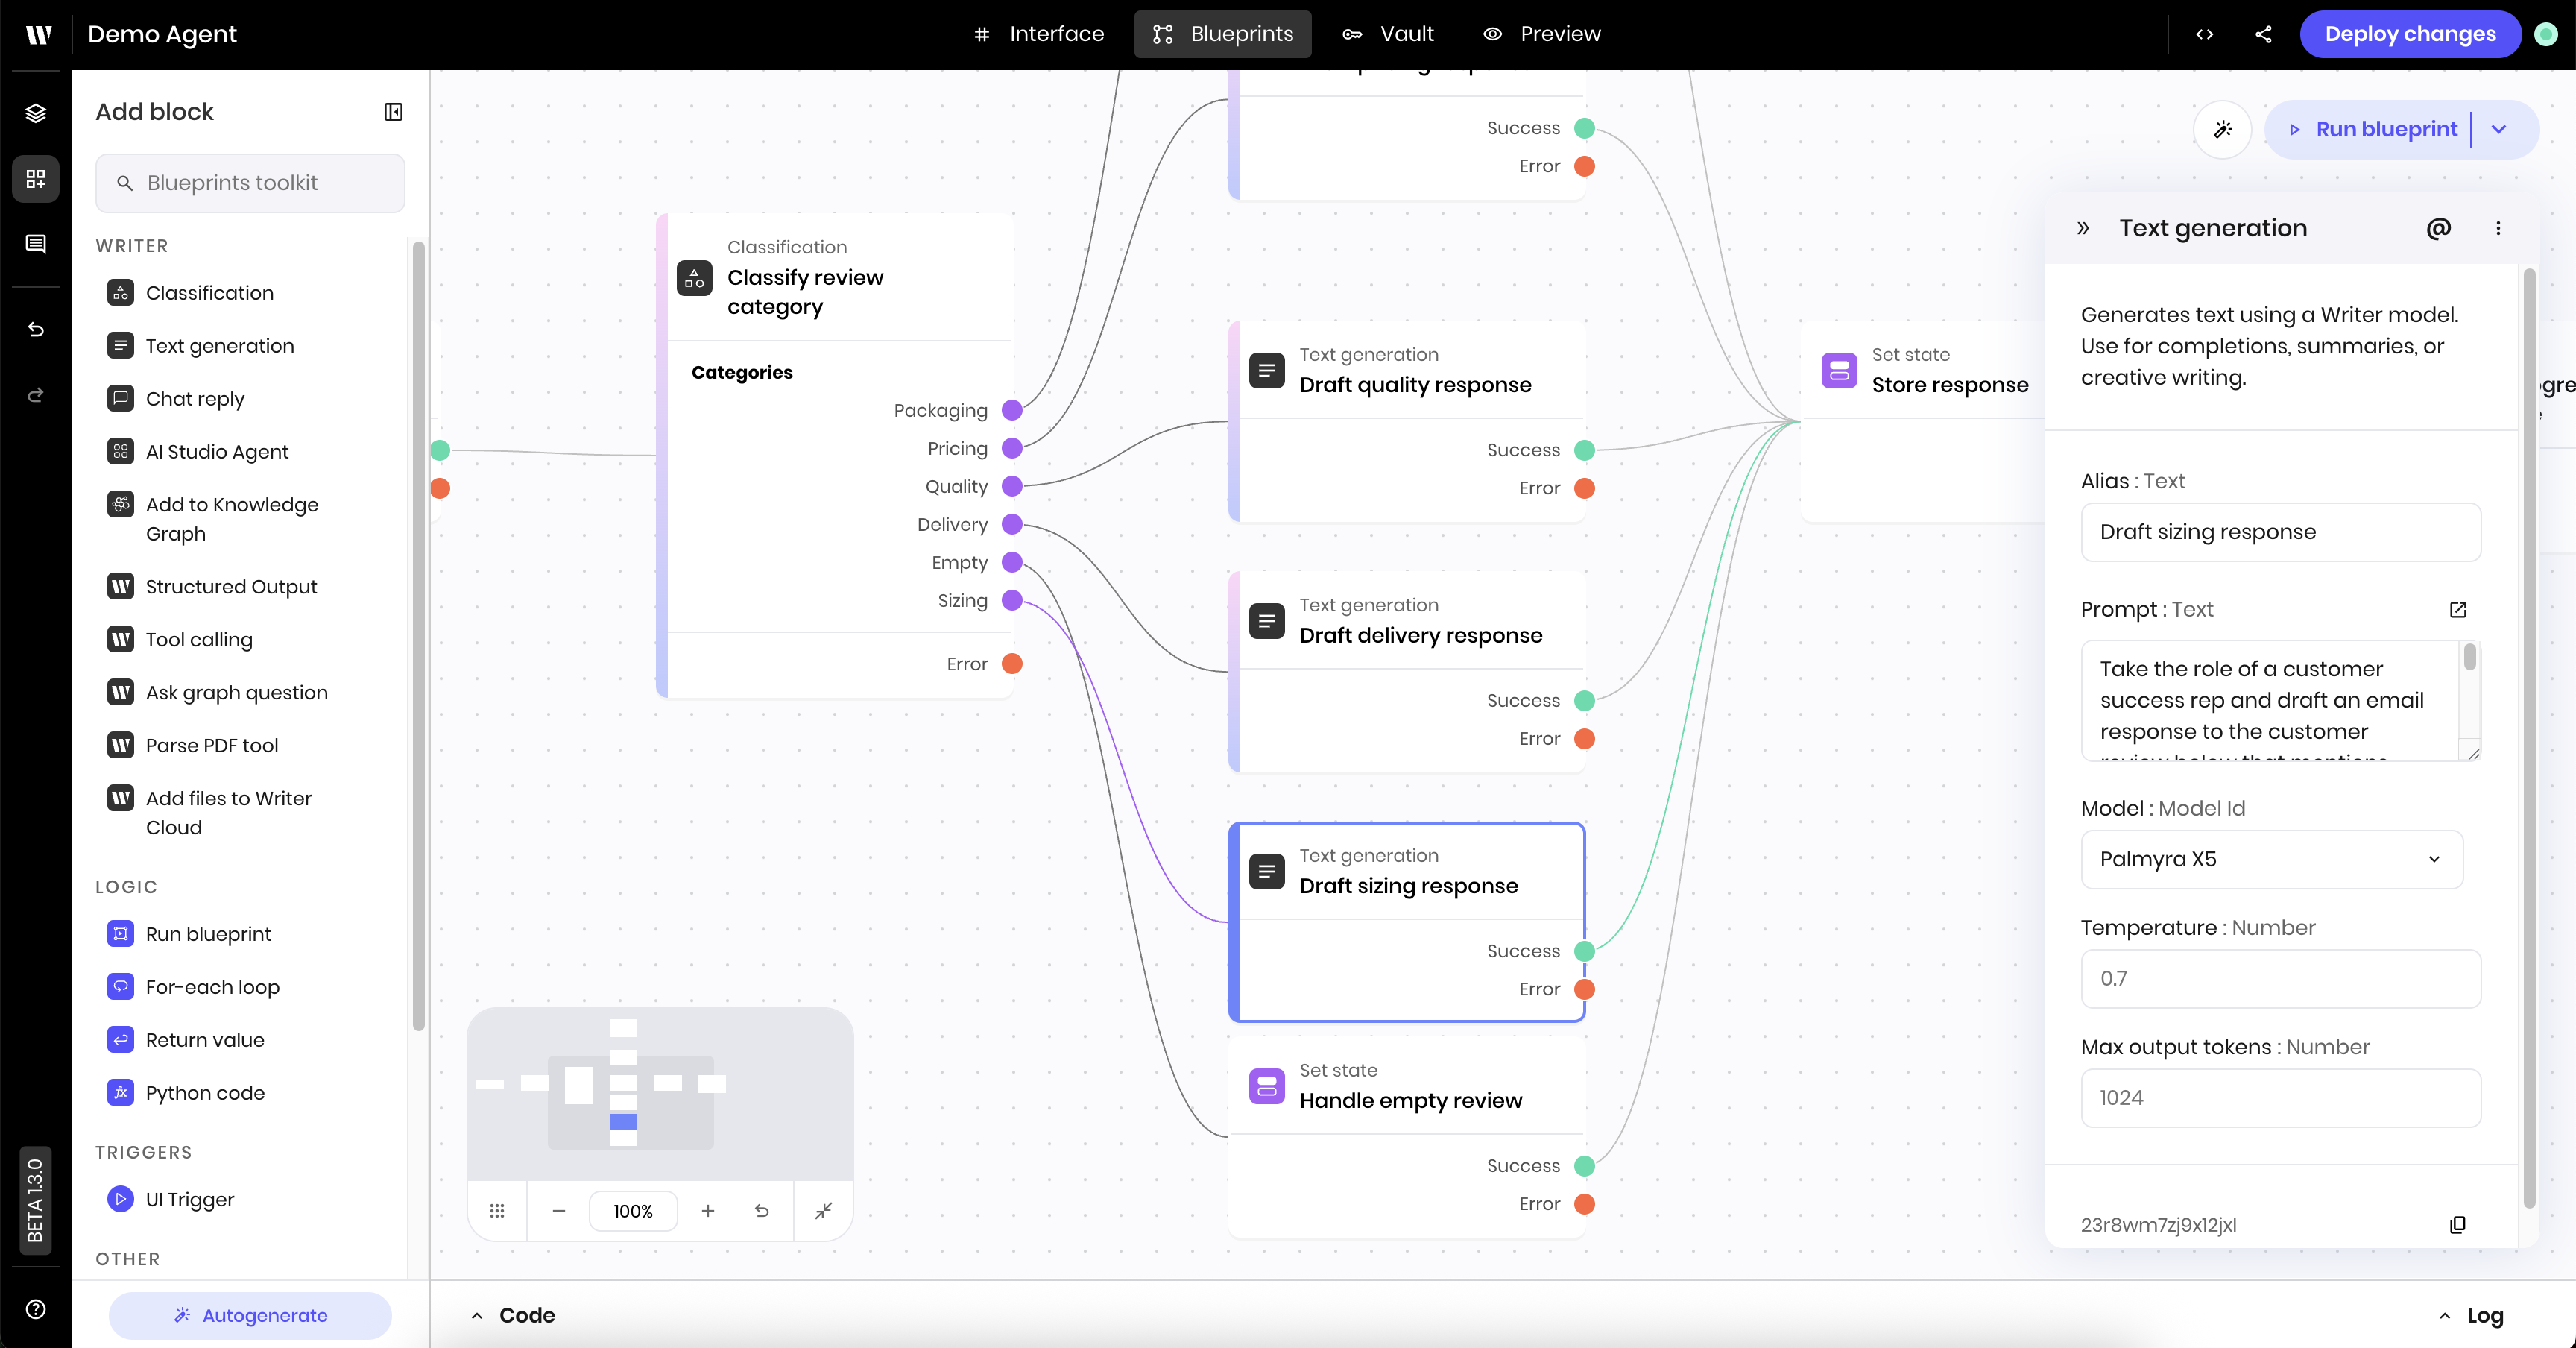Click the share icon in top bar

point(2263,34)
